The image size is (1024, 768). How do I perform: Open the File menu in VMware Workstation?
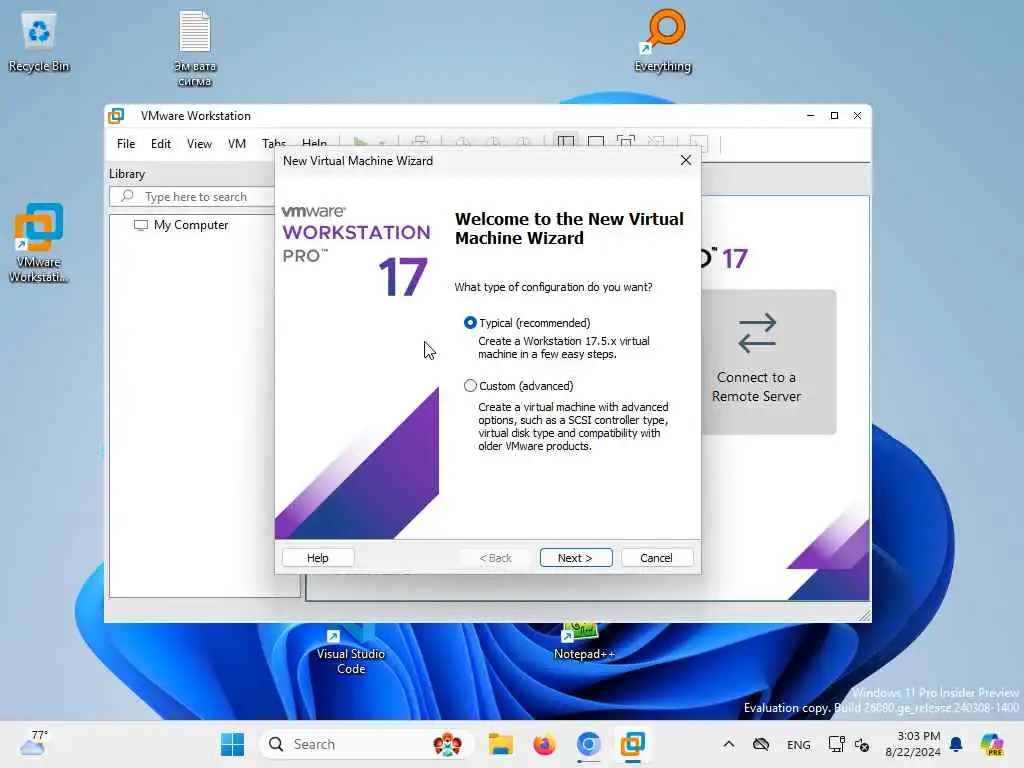(x=126, y=144)
